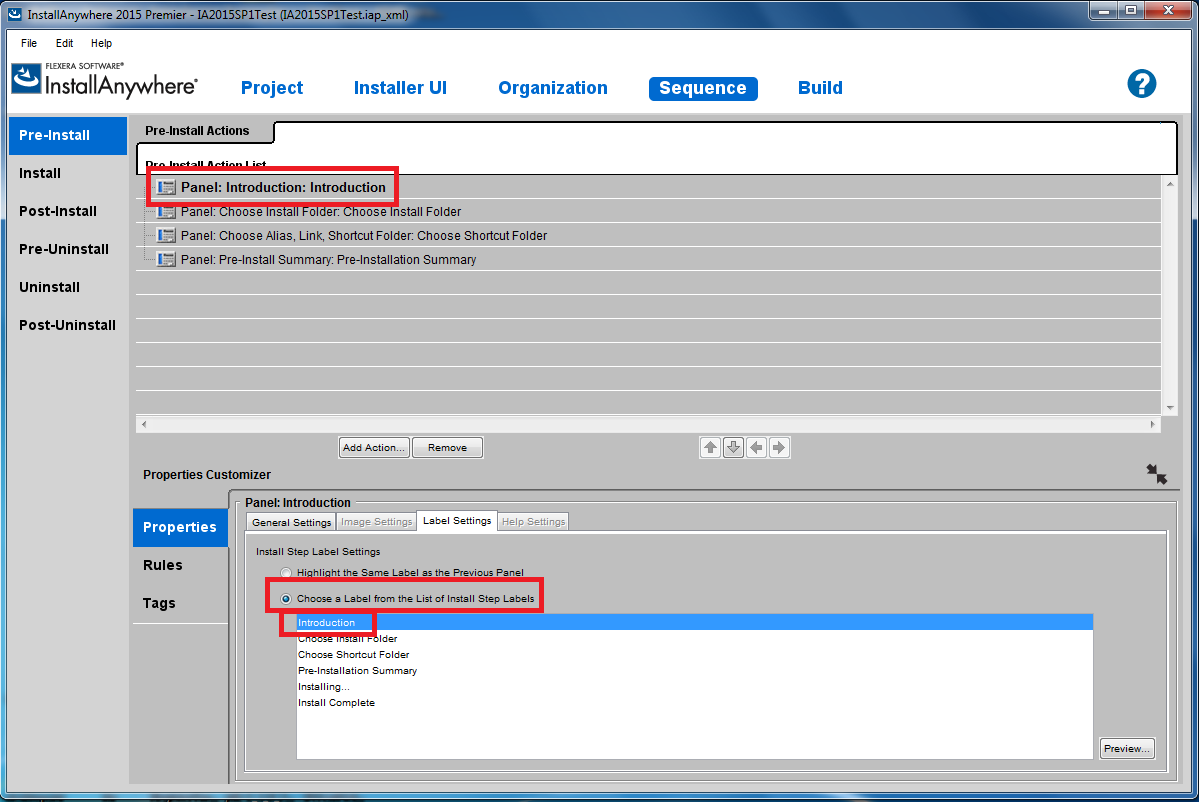Viewport: 1199px width, 802px height.
Task: Select Highlight the Same Label as Previous Panel
Action: (286, 573)
